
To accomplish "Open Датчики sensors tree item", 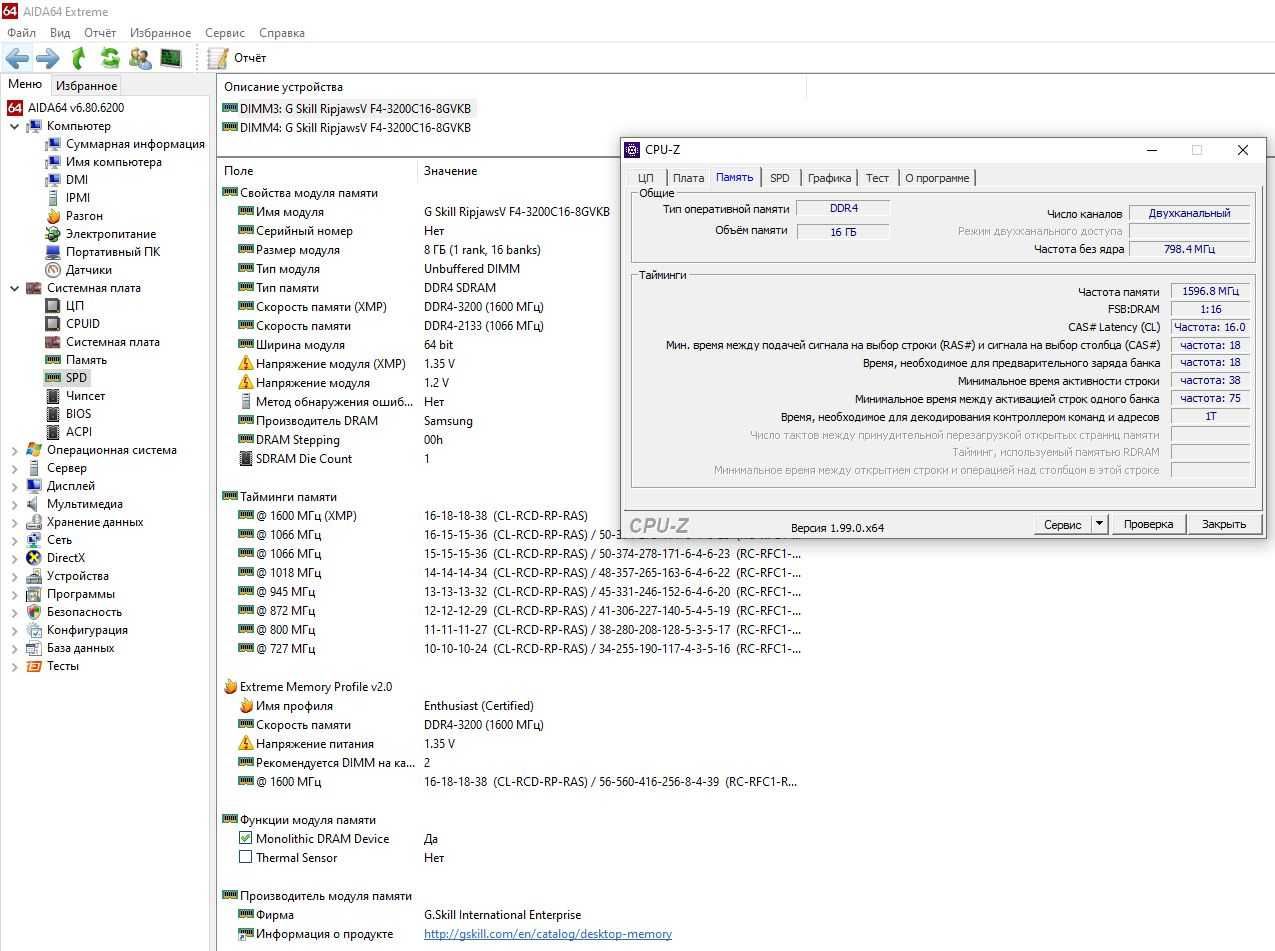I will click(x=89, y=270).
